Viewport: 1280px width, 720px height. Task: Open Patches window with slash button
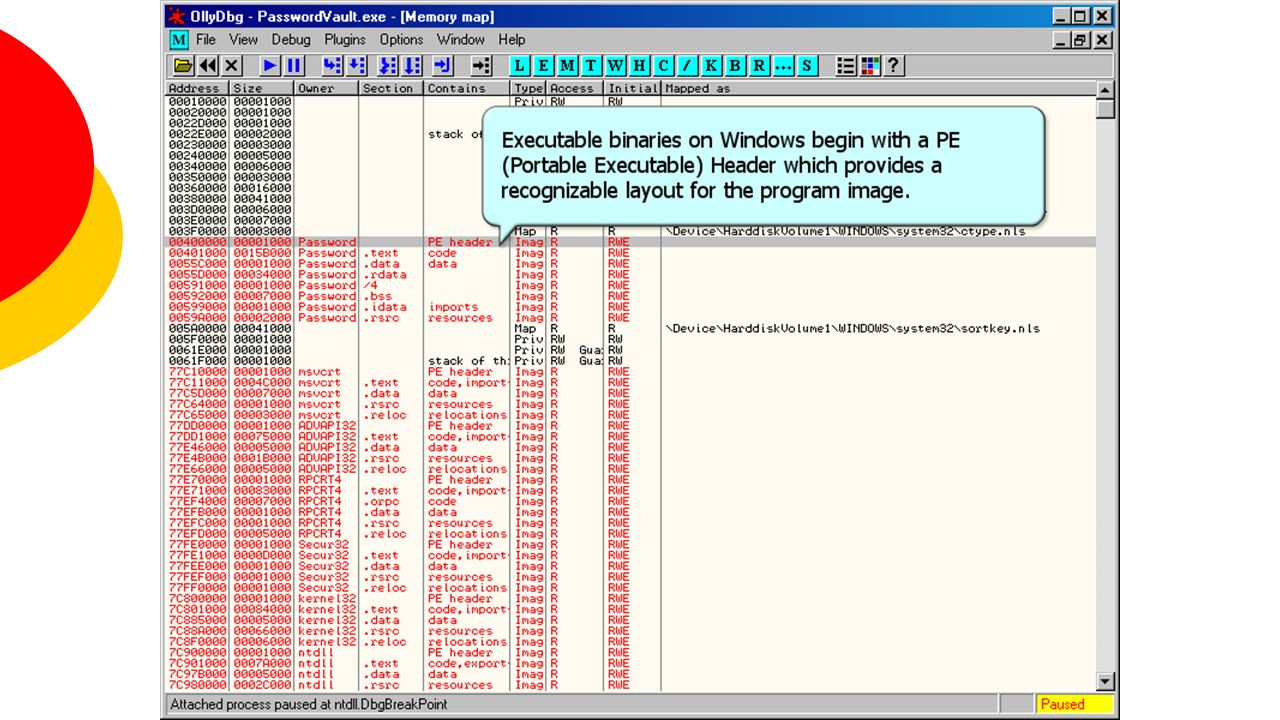tap(687, 66)
